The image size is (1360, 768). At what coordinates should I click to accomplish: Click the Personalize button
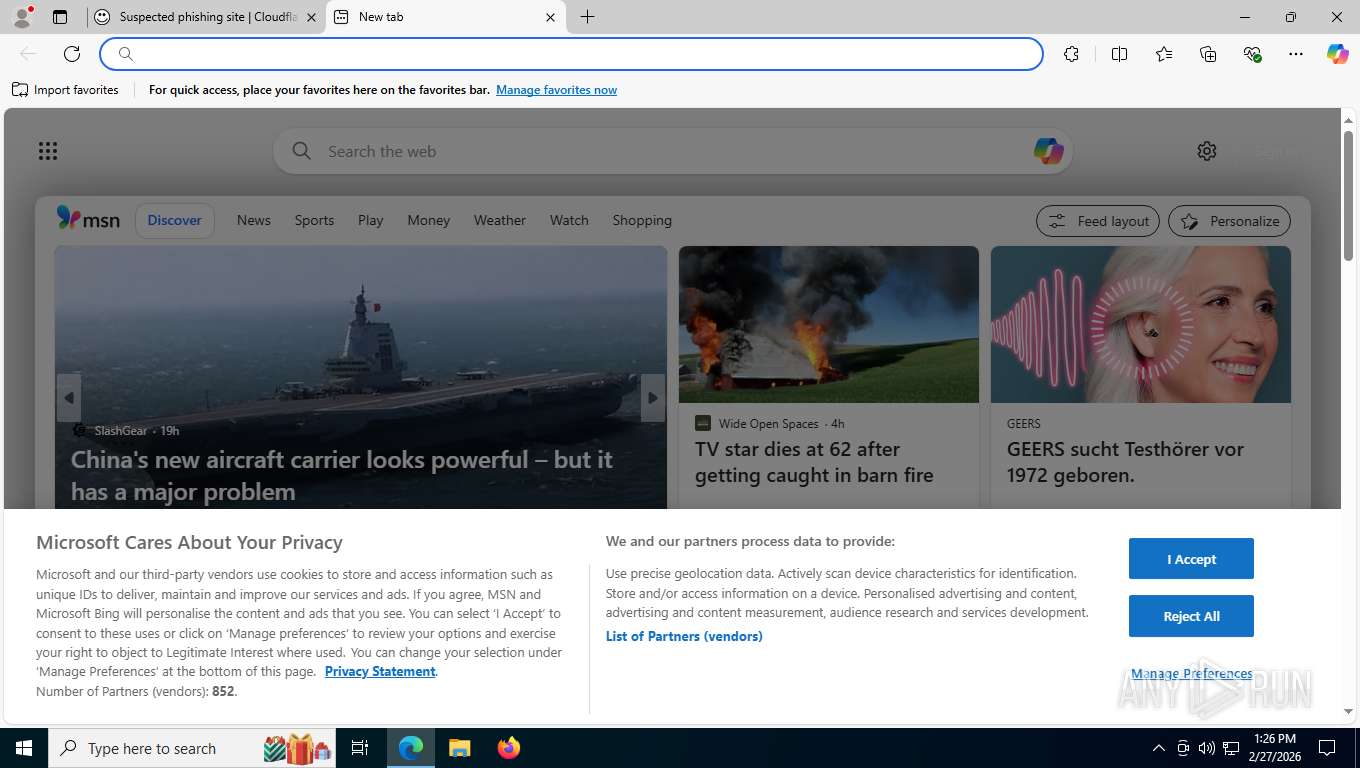[x=1230, y=221]
